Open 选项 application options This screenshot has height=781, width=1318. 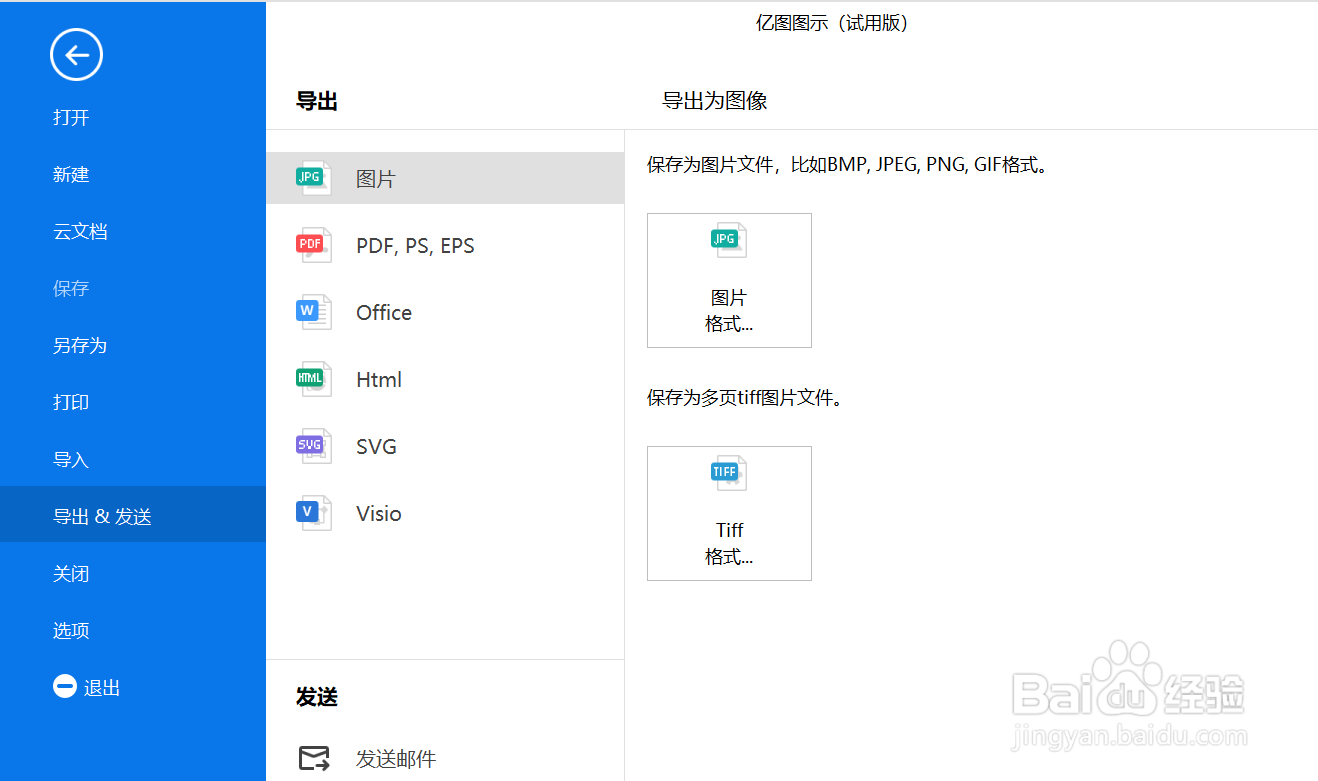71,630
